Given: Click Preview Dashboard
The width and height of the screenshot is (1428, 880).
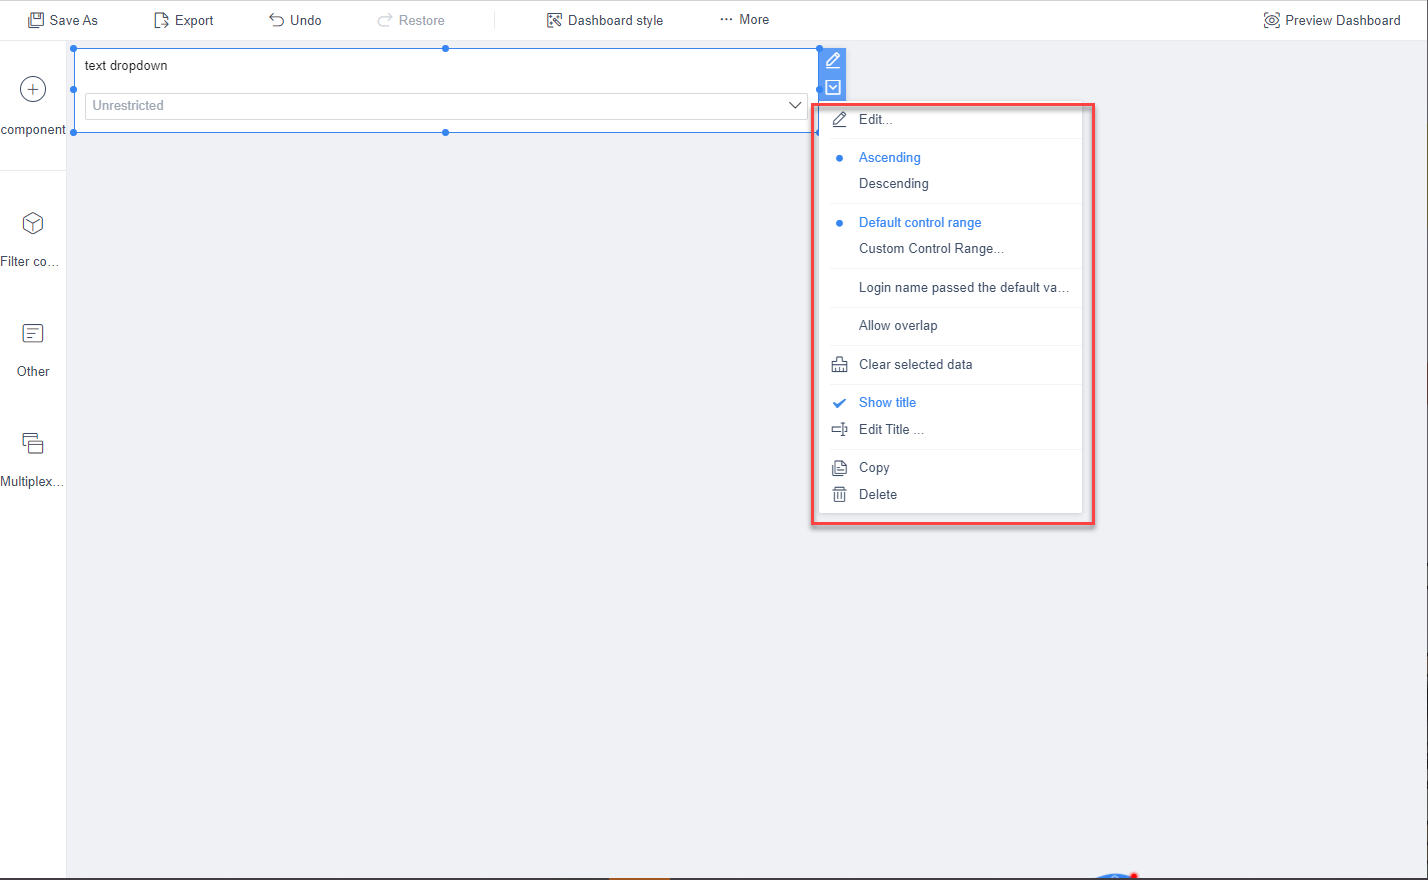Looking at the screenshot, I should [x=1332, y=20].
